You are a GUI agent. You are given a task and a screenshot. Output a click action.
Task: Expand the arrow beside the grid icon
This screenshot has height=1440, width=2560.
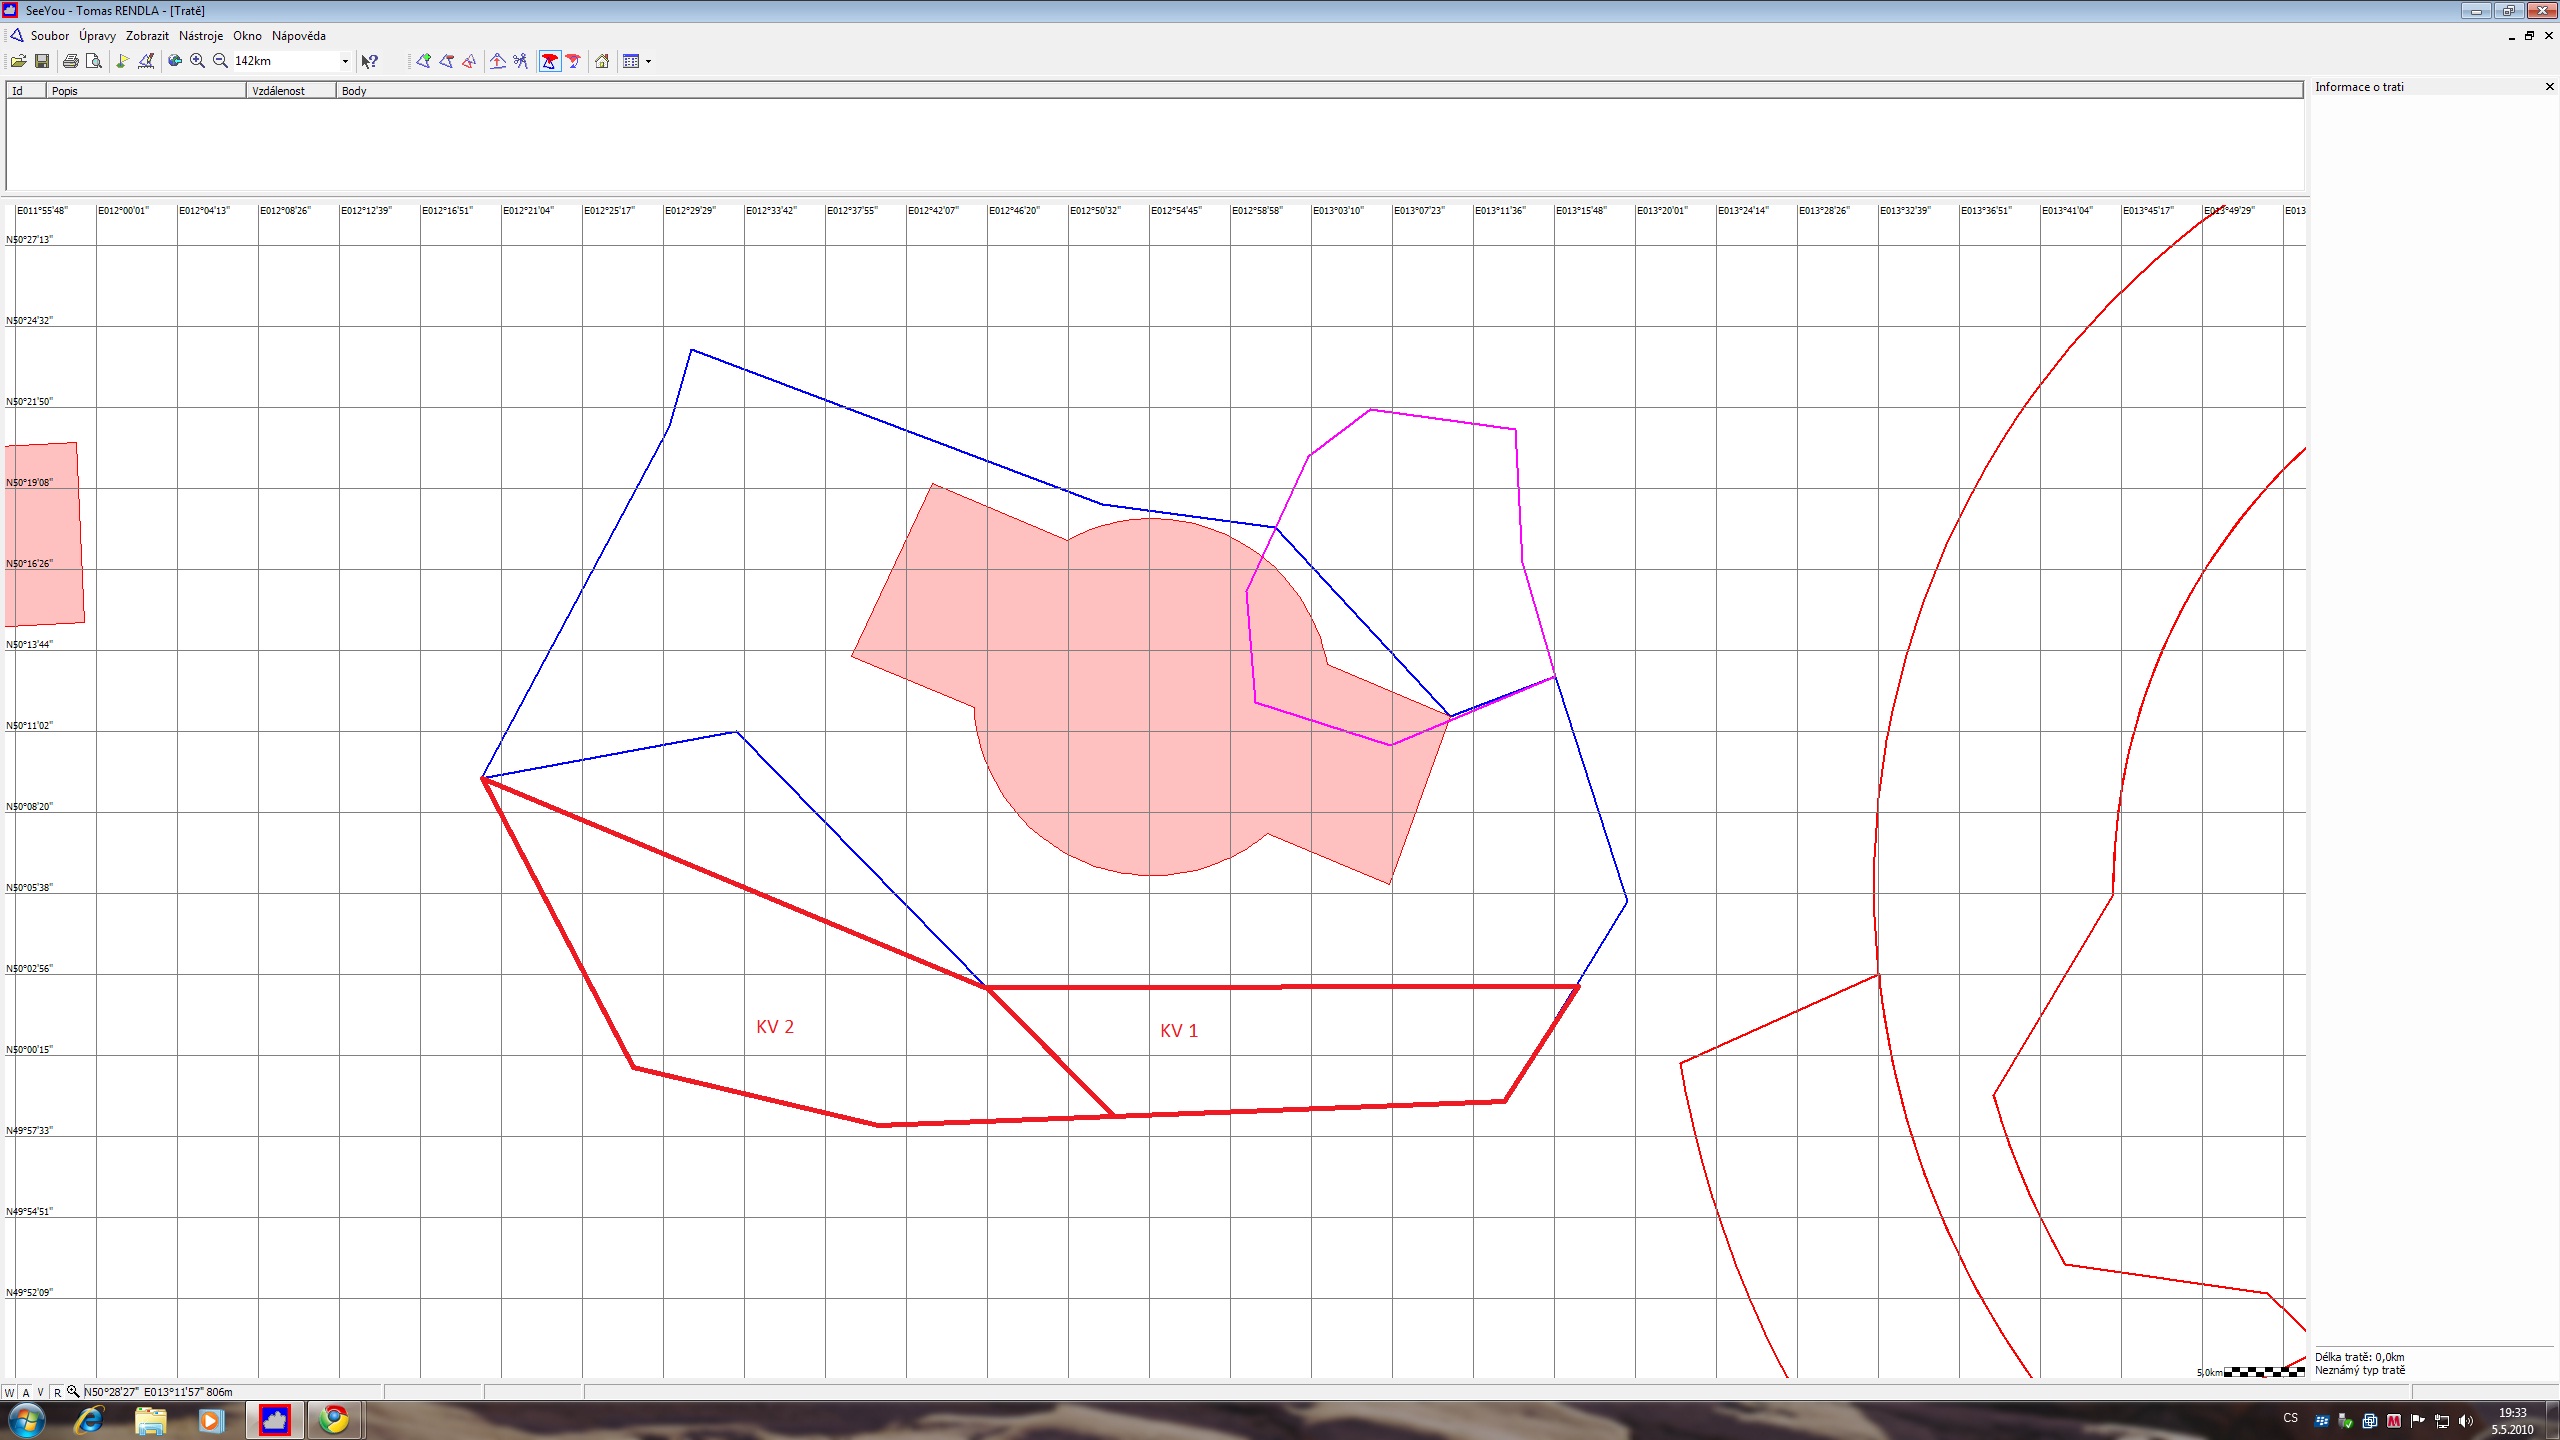[648, 61]
